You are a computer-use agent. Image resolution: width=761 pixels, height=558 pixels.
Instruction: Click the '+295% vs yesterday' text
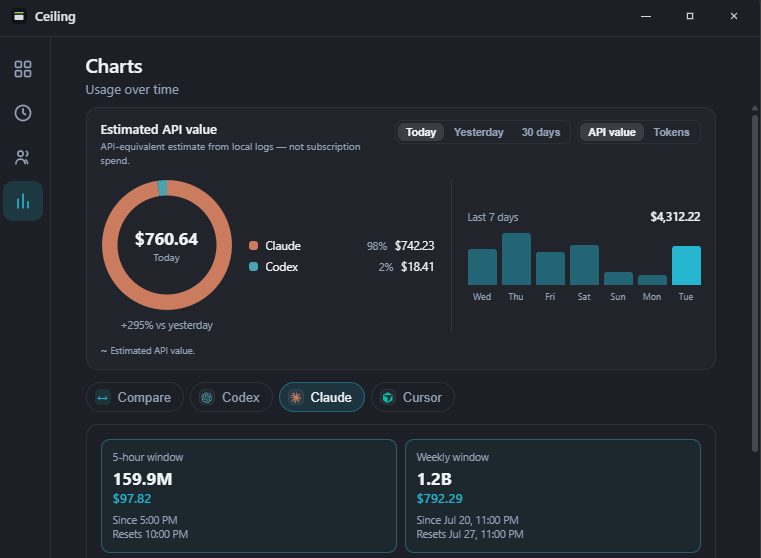[166, 325]
